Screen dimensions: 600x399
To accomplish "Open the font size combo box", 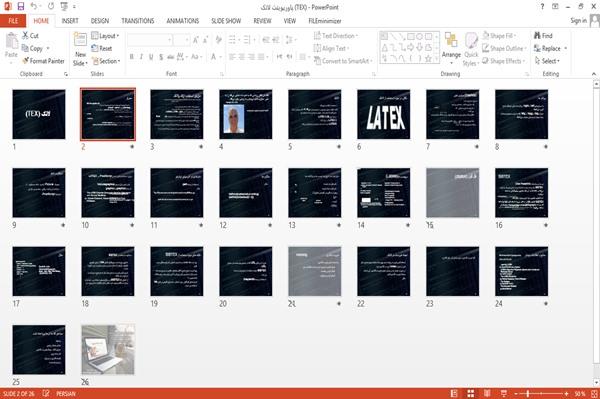I will [x=182, y=40].
